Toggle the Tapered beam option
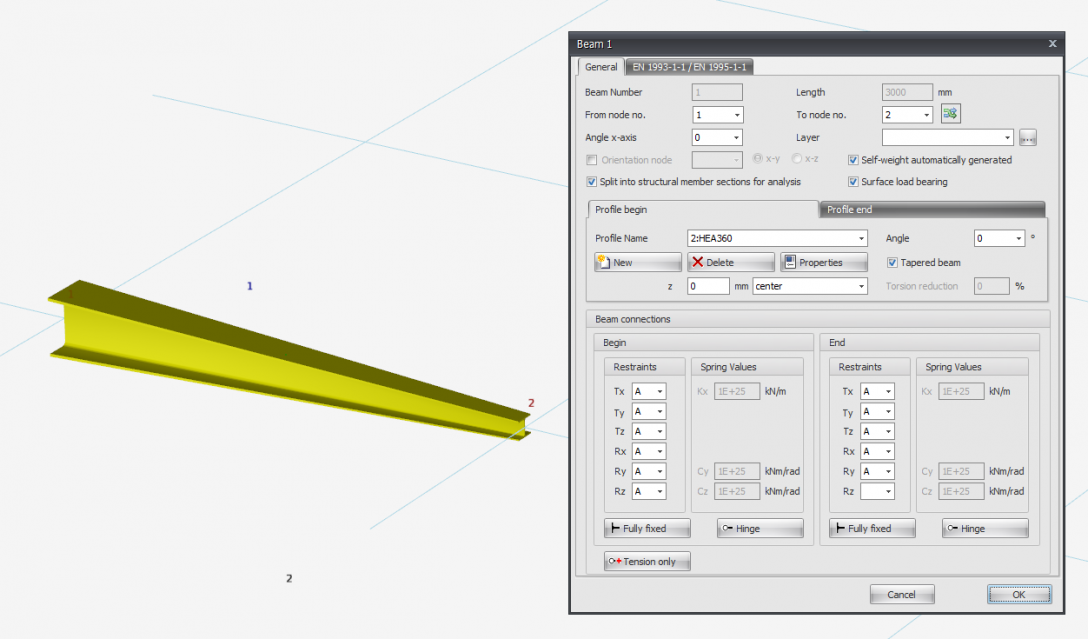The height and width of the screenshot is (639, 1088). coord(891,261)
